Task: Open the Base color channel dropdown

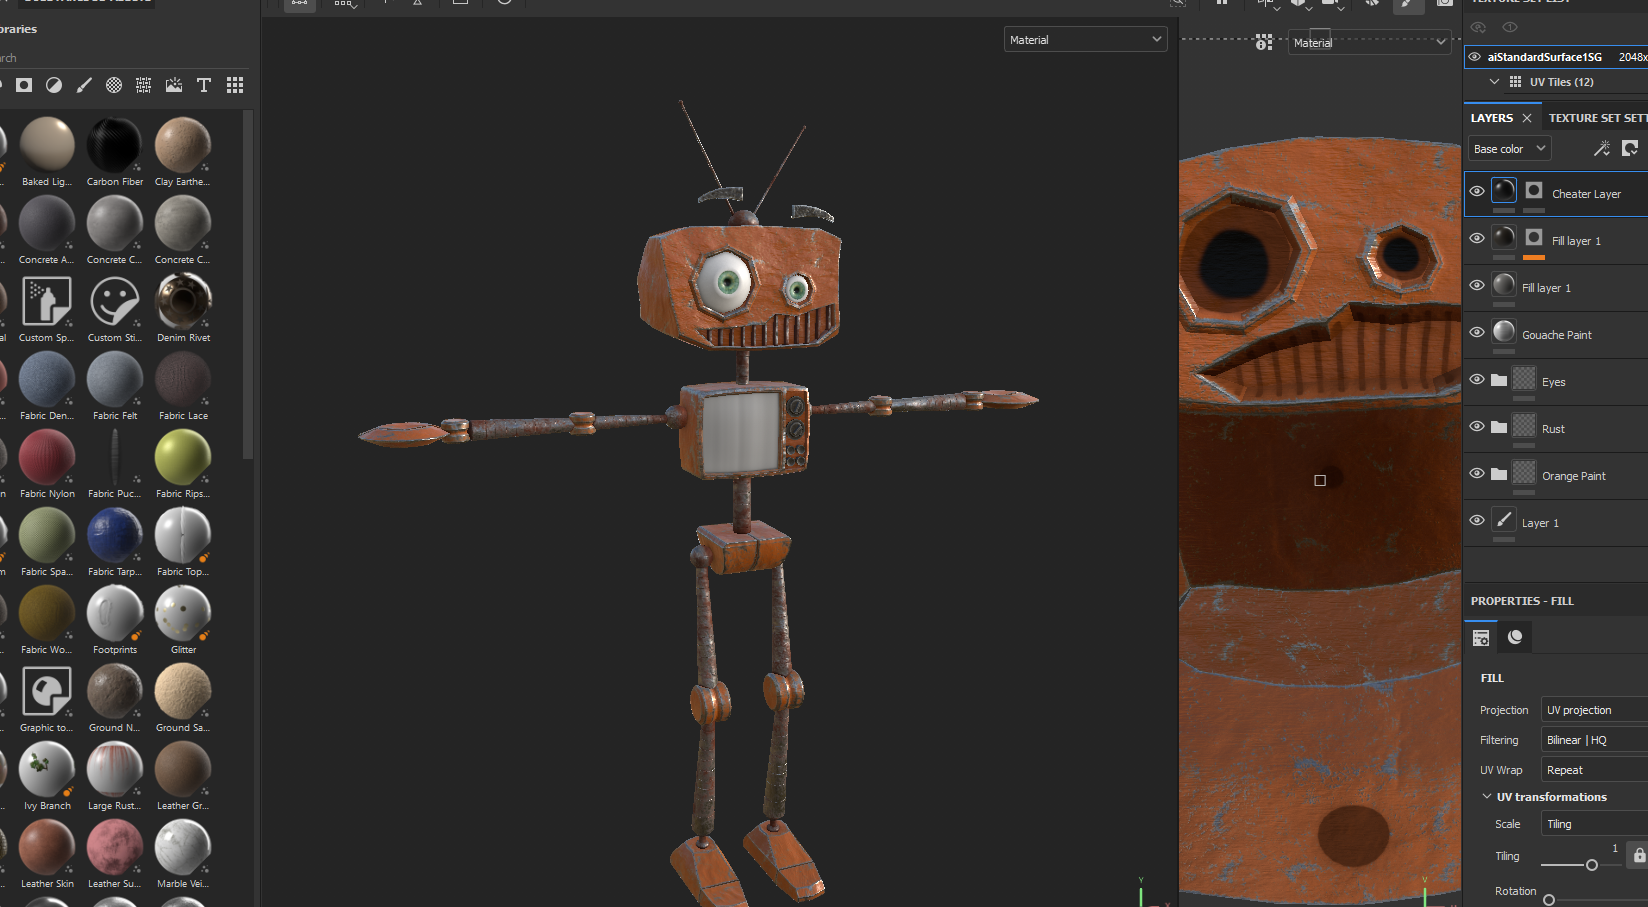Action: (x=1509, y=149)
